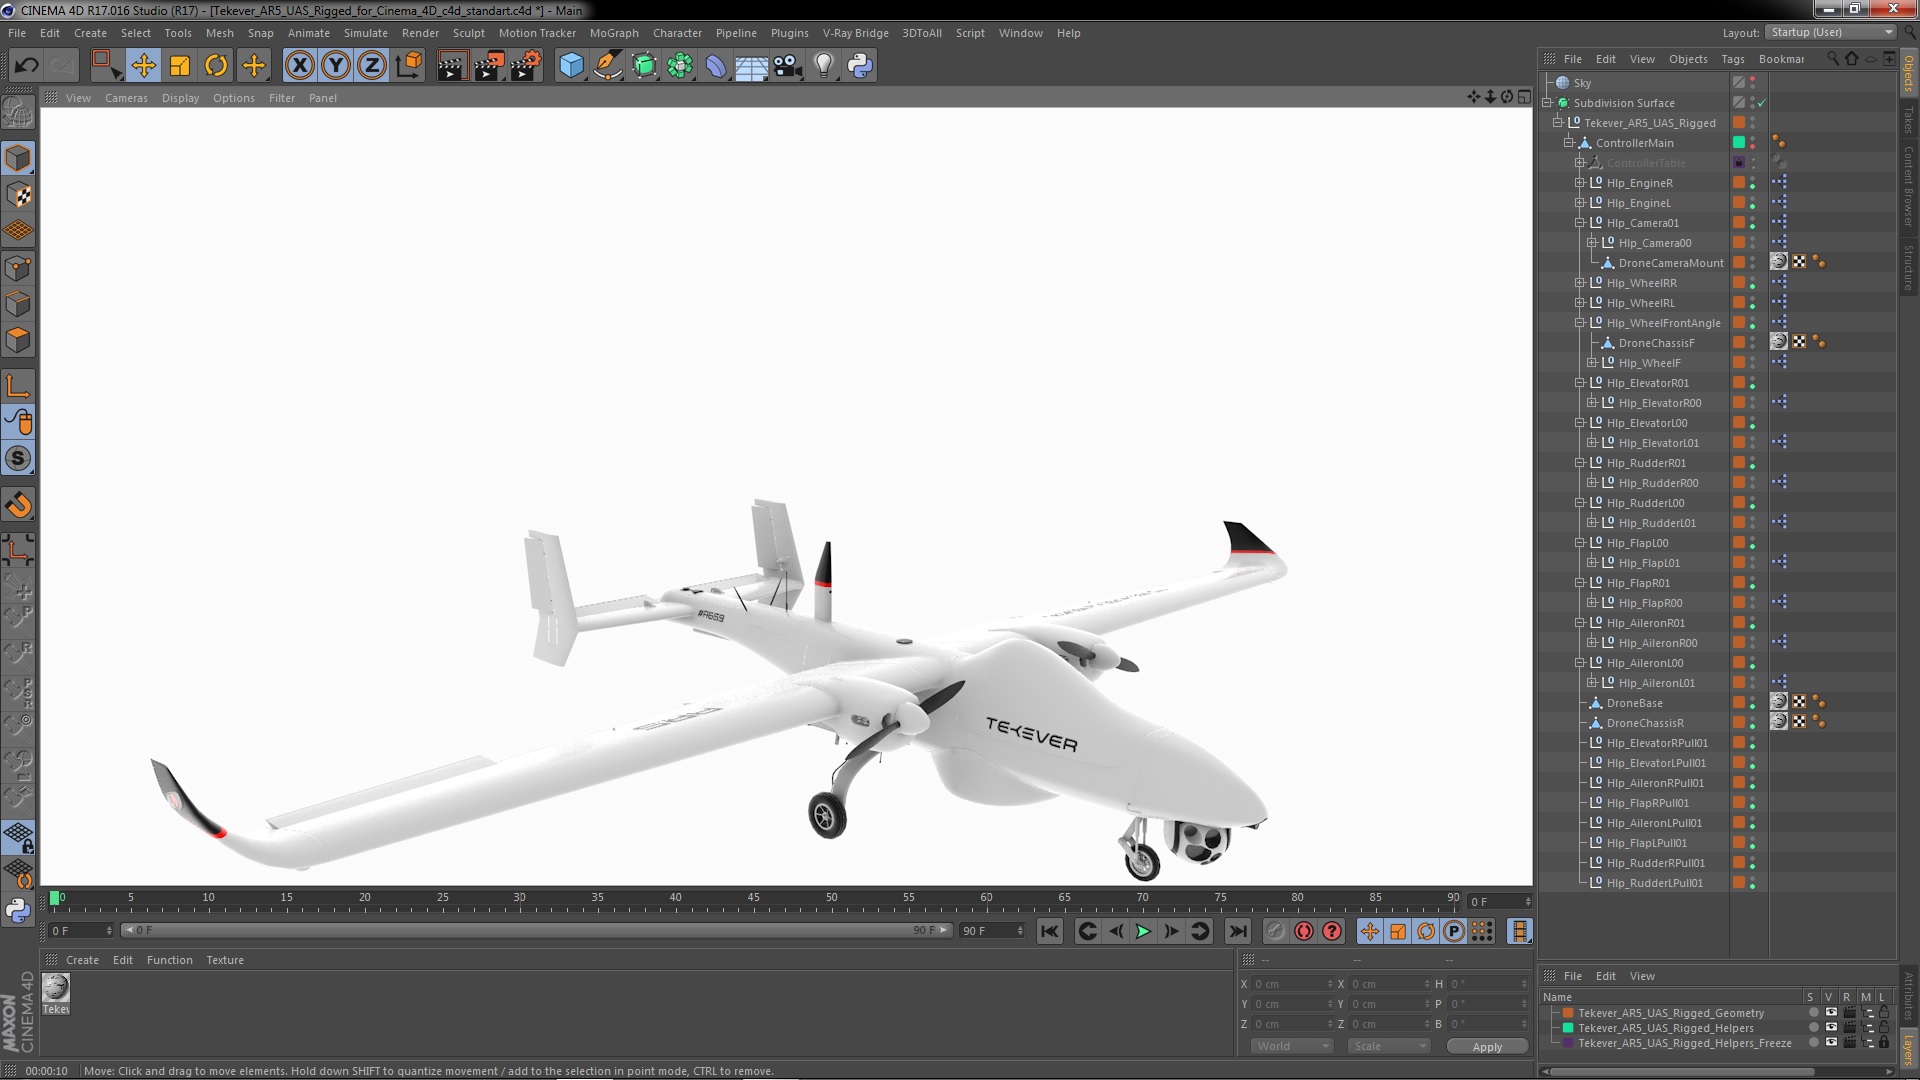Open the Objects menu in Object Manager
This screenshot has width=1920, height=1080.
1688,59
